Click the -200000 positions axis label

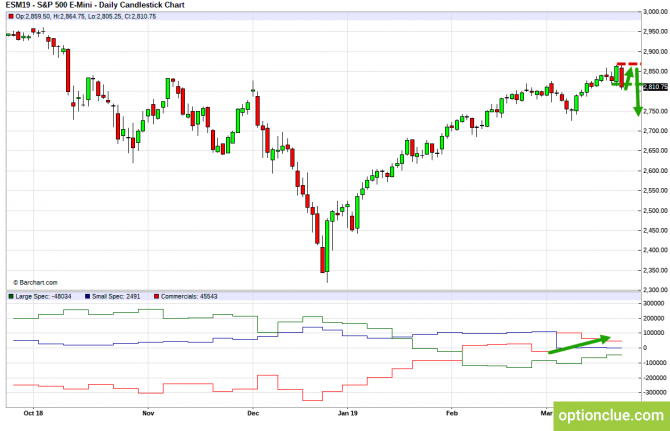tap(654, 378)
